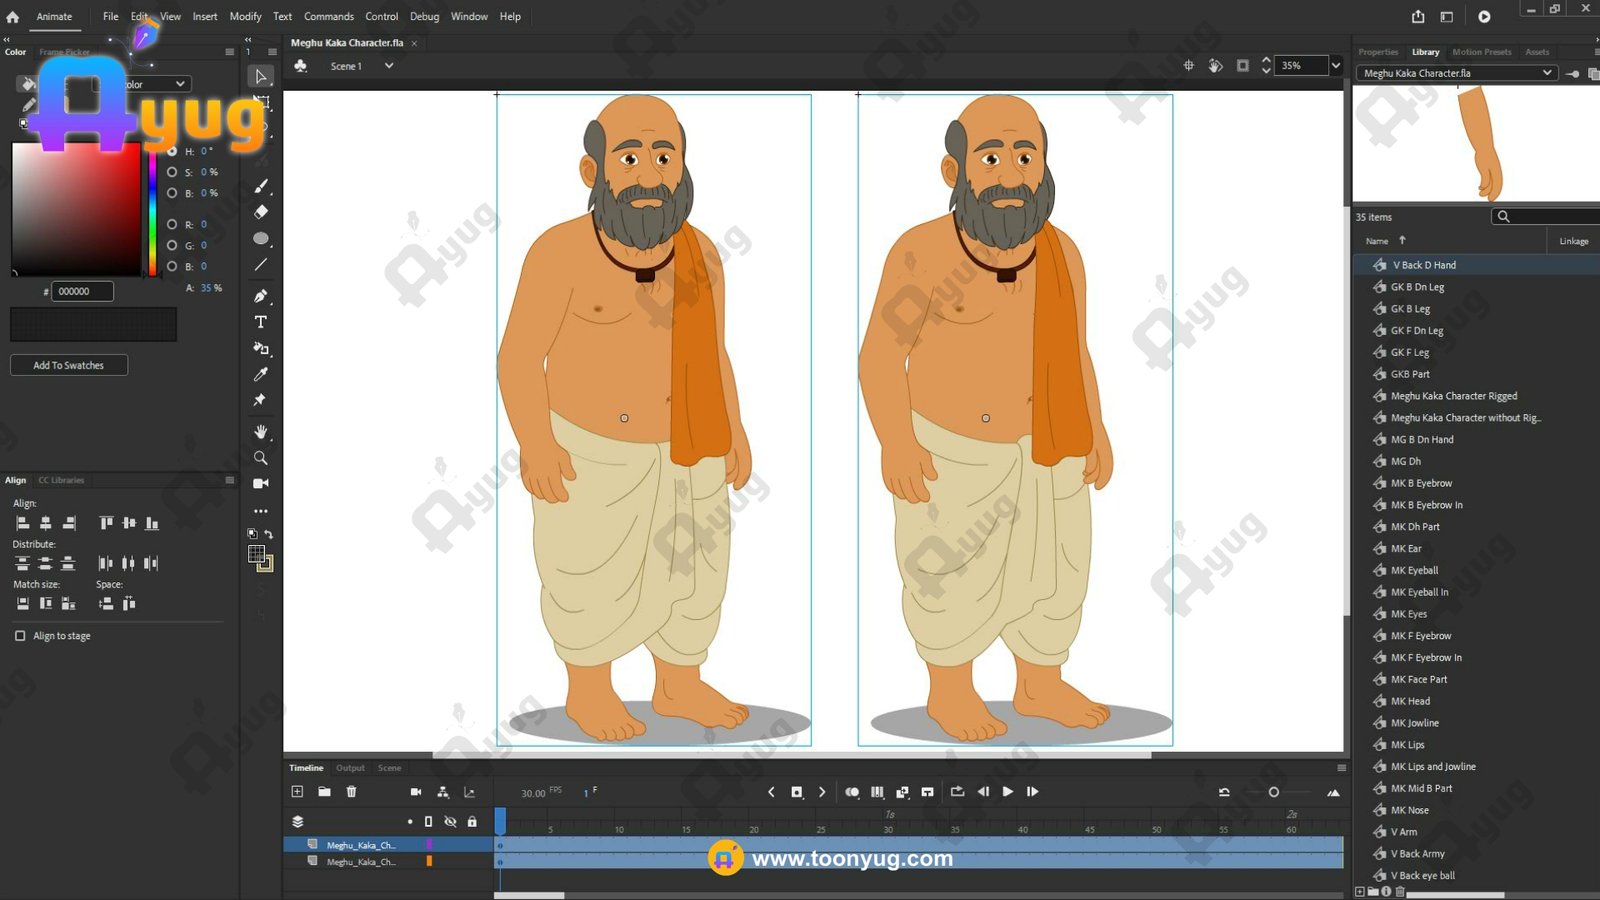Image resolution: width=1600 pixels, height=900 pixels.
Task: Pick the Text tool in toolbar
Action: (261, 322)
